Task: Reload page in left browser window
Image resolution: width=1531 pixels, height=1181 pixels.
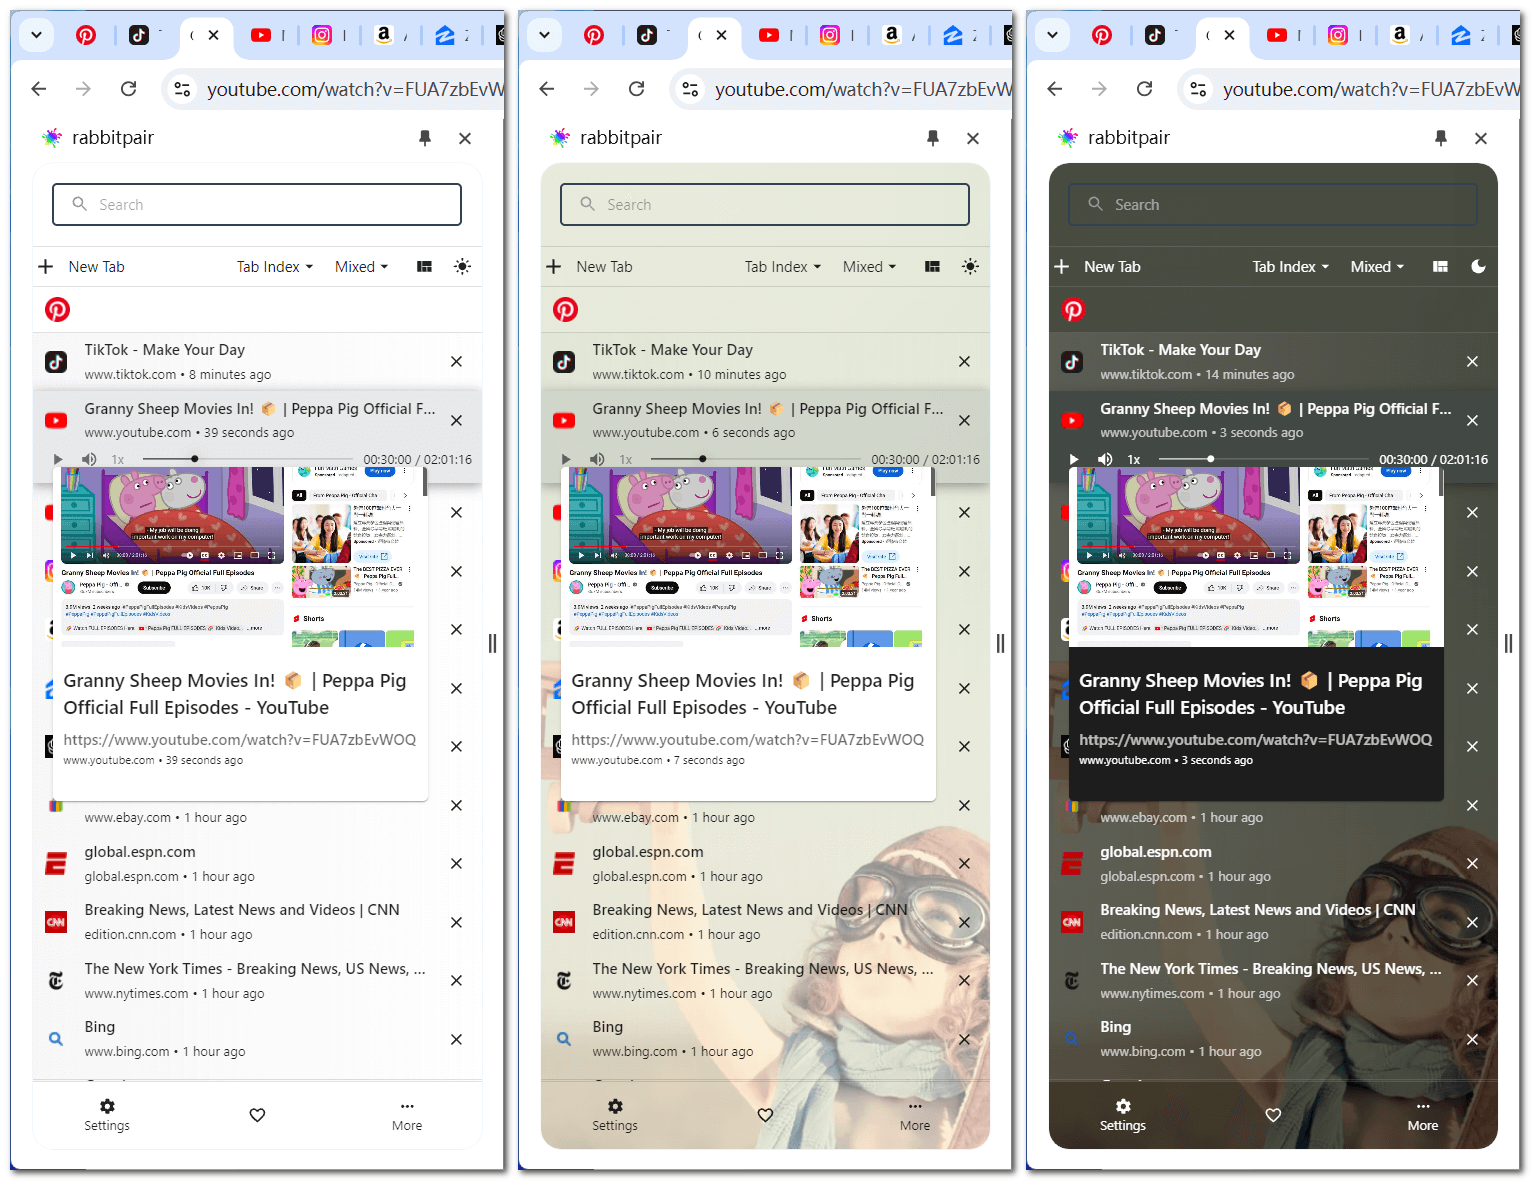Action: (x=128, y=89)
